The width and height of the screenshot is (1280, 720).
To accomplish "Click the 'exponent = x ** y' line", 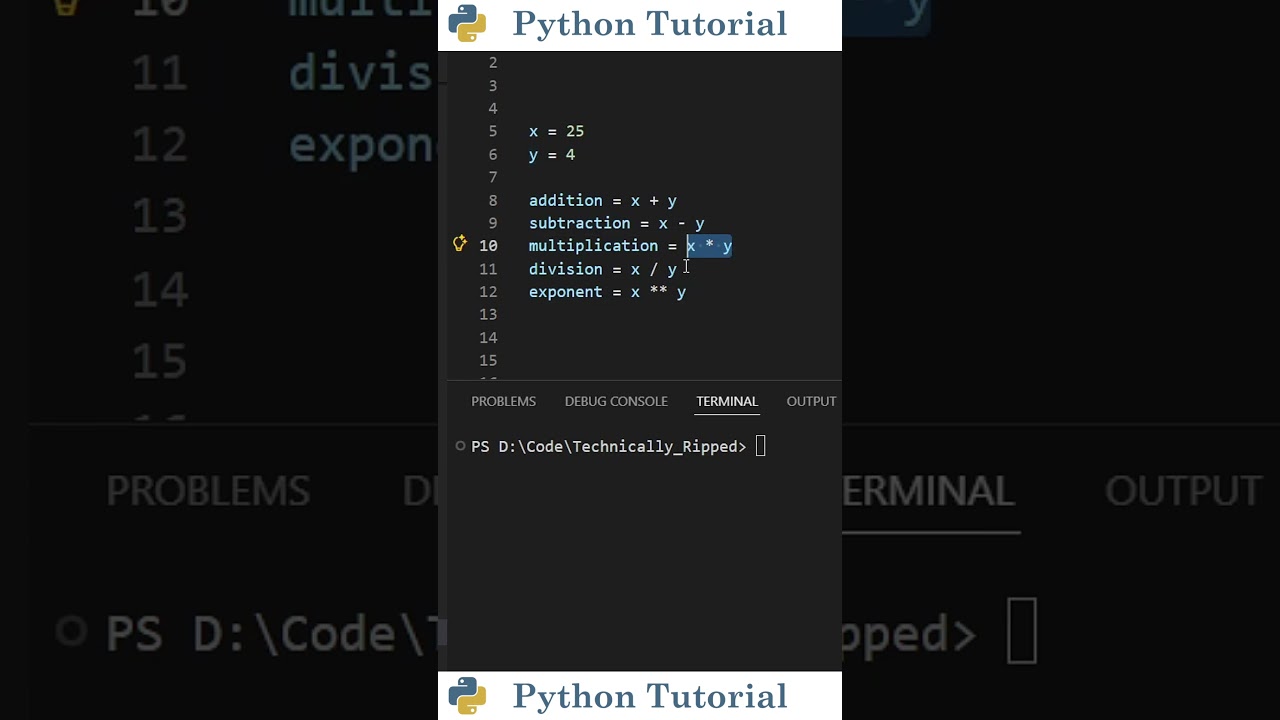I will (607, 292).
